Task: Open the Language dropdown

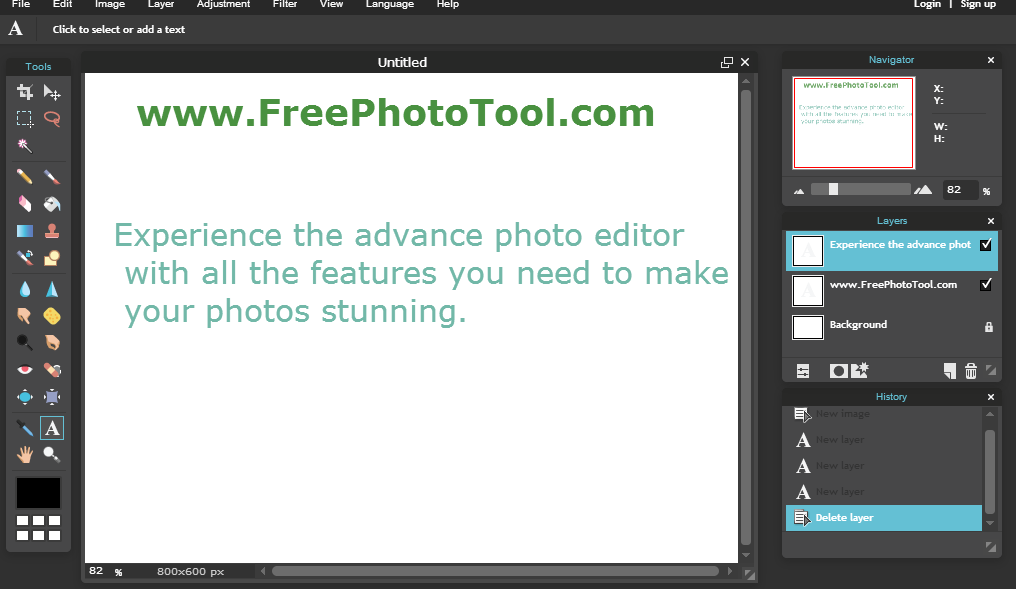Action: pyautogui.click(x=389, y=5)
